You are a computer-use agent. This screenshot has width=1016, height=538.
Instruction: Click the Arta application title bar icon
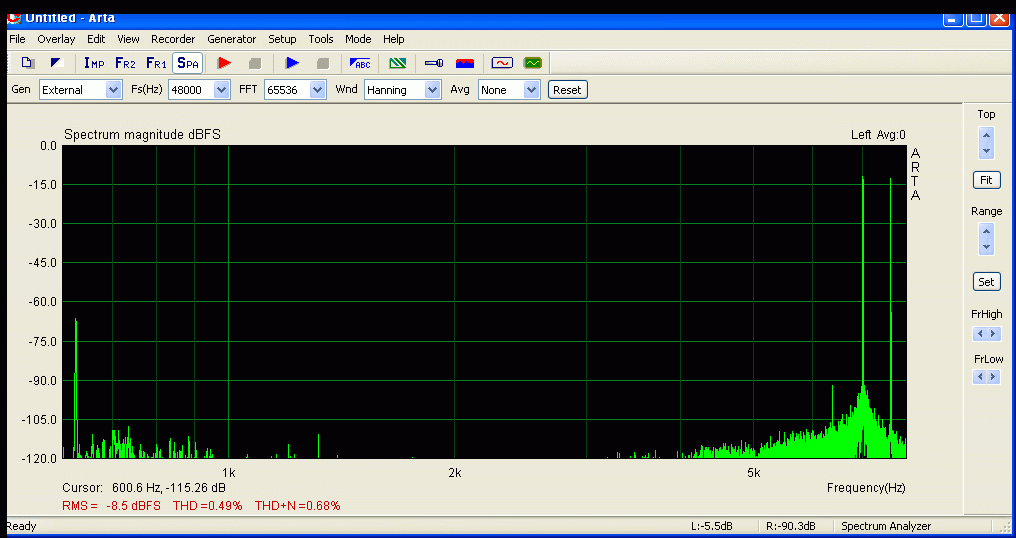coord(14,18)
